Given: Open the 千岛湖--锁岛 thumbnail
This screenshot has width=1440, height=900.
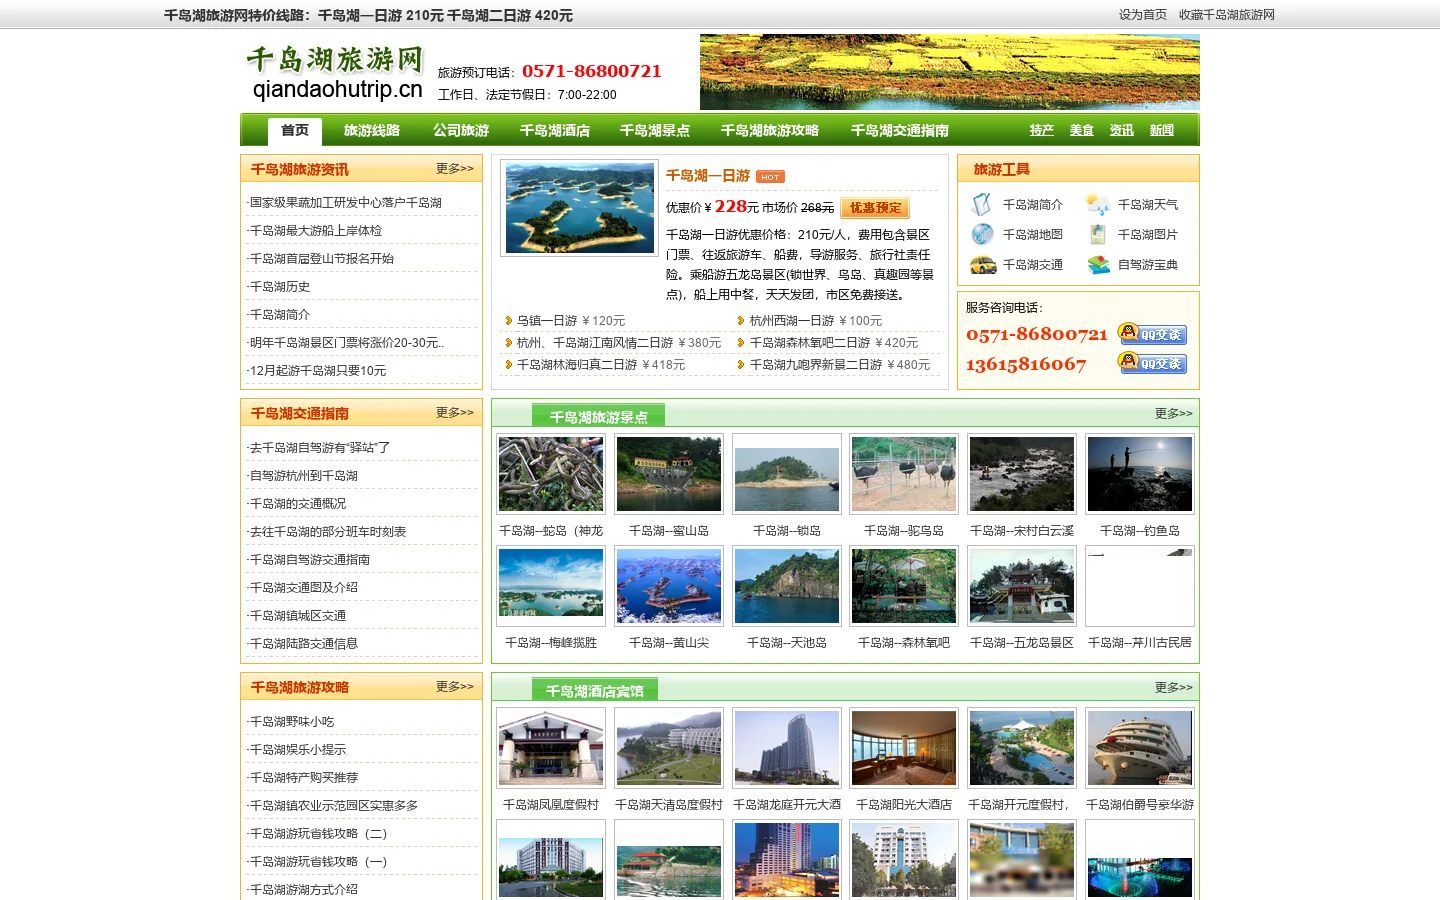Looking at the screenshot, I should click(x=787, y=474).
